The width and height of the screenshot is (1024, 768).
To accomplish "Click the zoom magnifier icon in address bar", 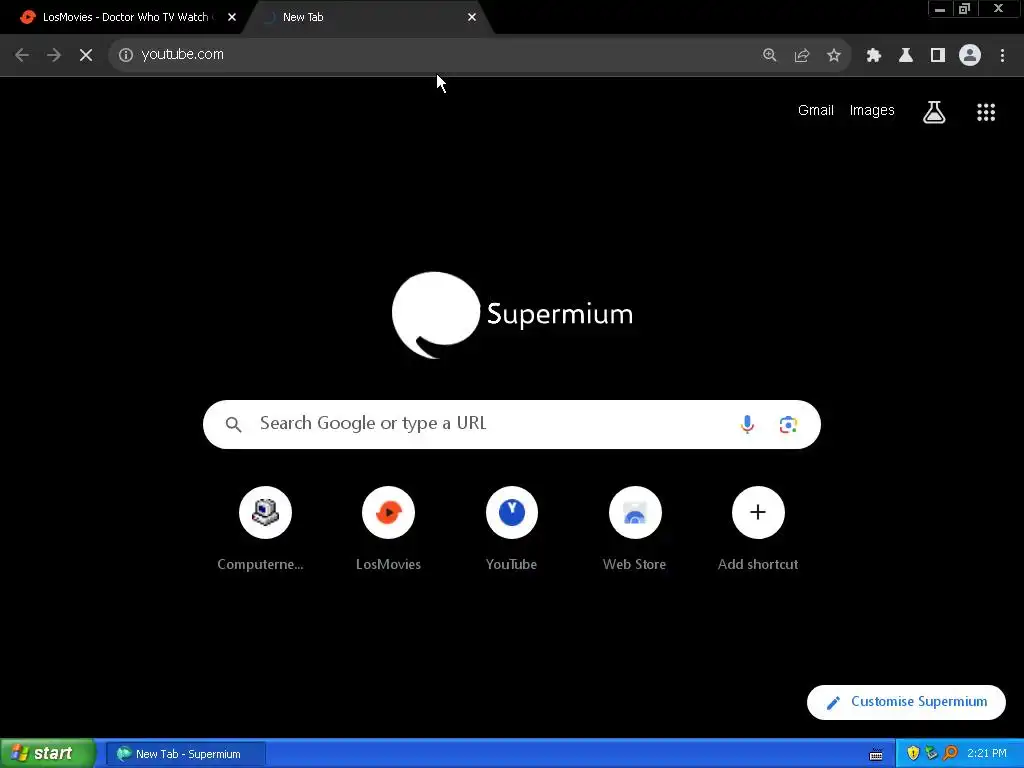I will [x=770, y=55].
